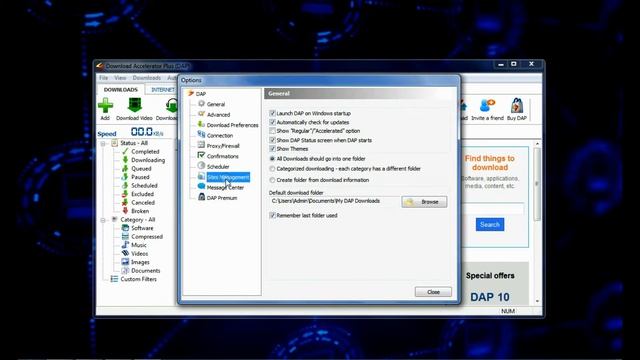Image resolution: width=640 pixels, height=360 pixels.
Task: Open the Connection settings icon
Action: click(x=201, y=135)
